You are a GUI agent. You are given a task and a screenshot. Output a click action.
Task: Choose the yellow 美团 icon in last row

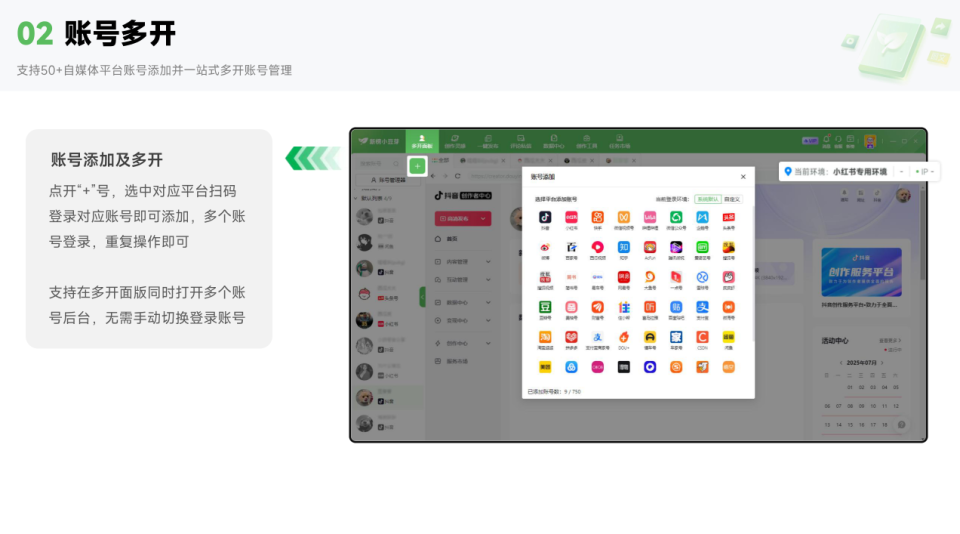[x=545, y=367]
